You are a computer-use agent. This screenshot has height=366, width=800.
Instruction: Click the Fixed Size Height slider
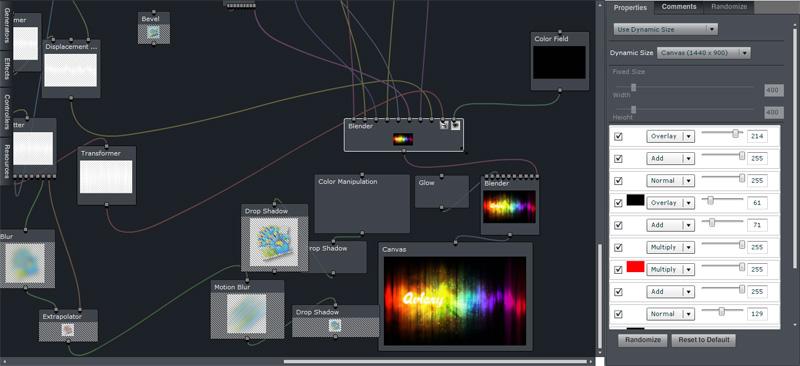coord(685,109)
